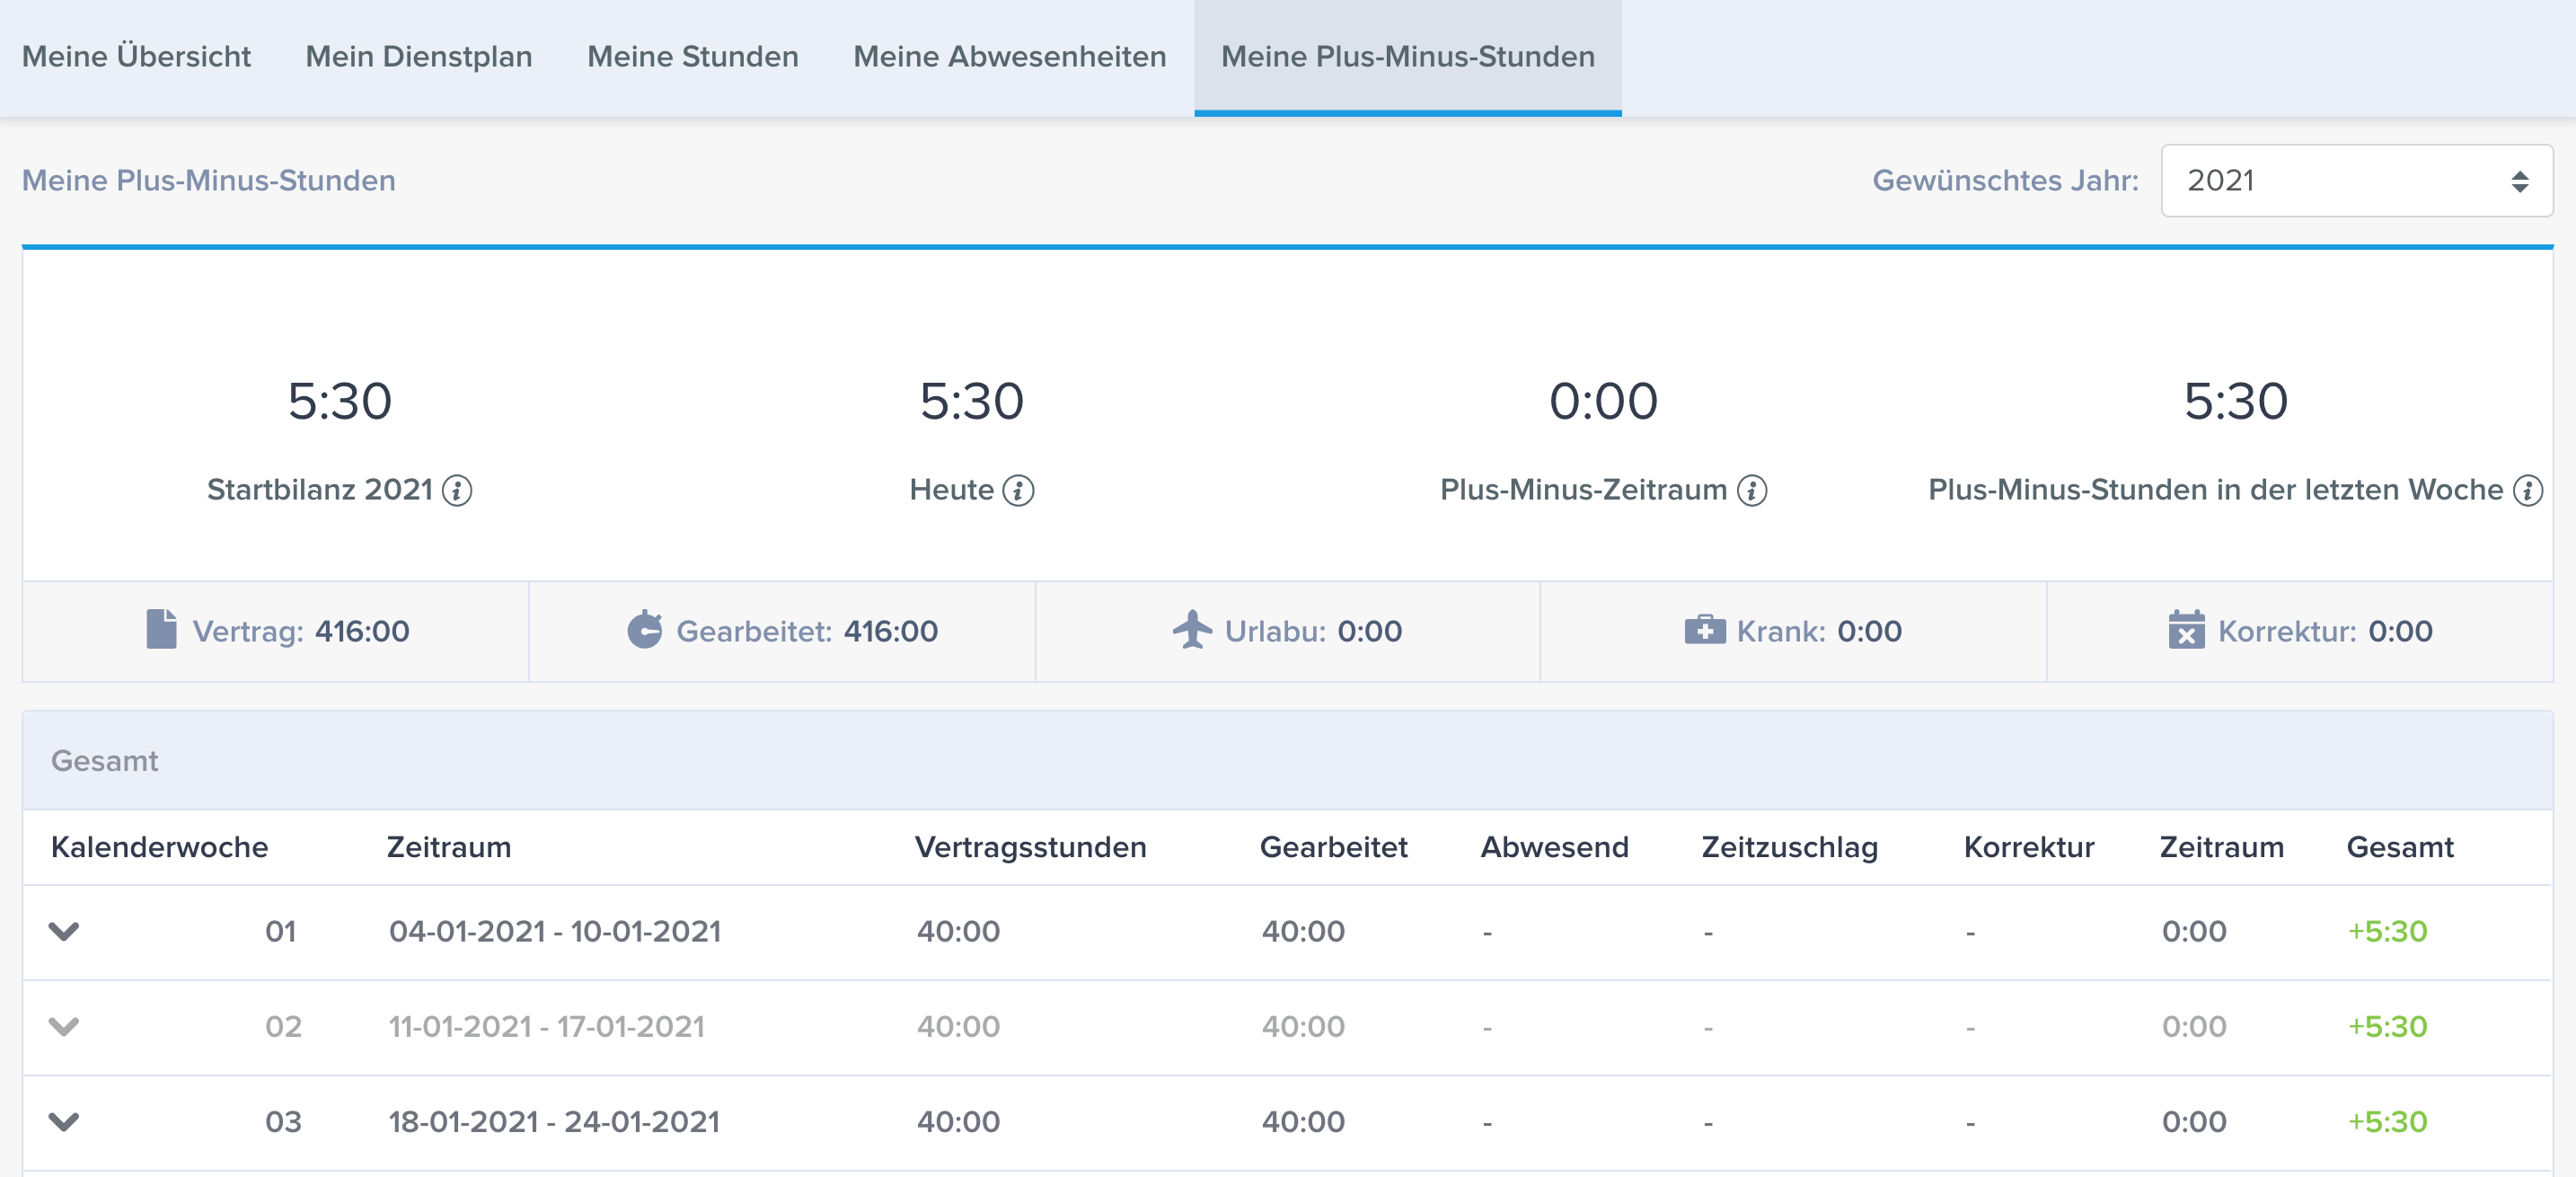Click the Krank first-aid kit icon
Screen dimensions: 2576x1177
tap(1705, 630)
